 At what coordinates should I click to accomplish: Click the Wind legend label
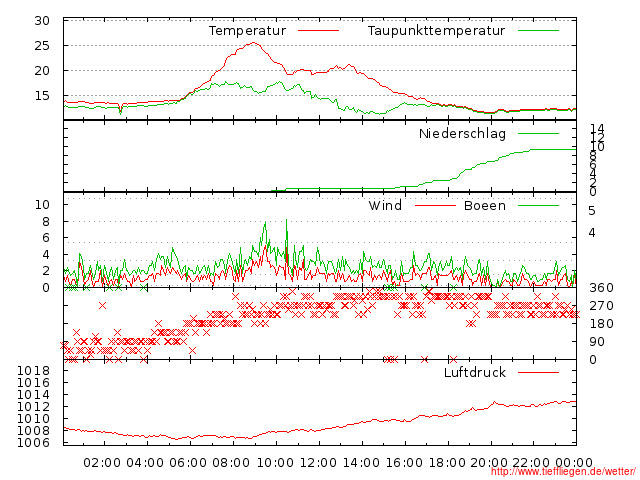pyautogui.click(x=385, y=206)
